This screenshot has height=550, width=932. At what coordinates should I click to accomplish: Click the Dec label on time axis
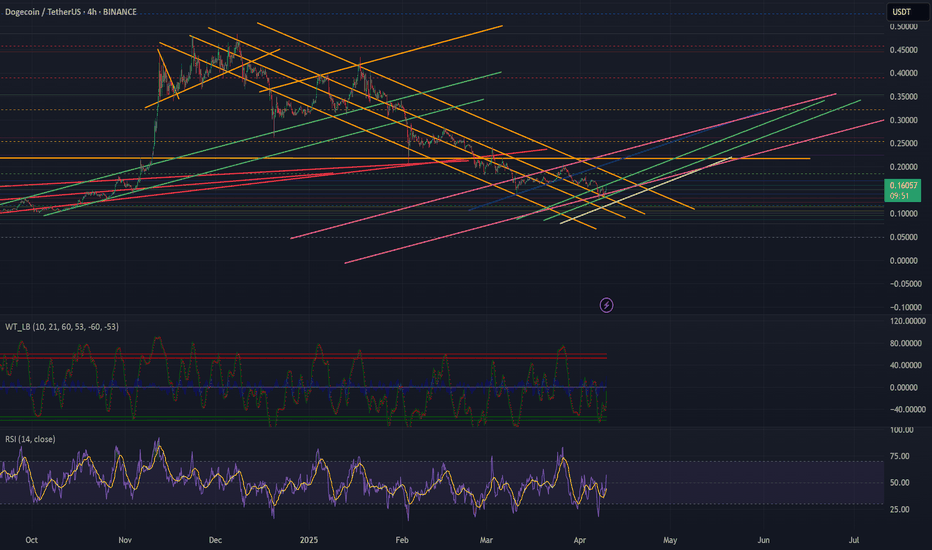click(215, 540)
